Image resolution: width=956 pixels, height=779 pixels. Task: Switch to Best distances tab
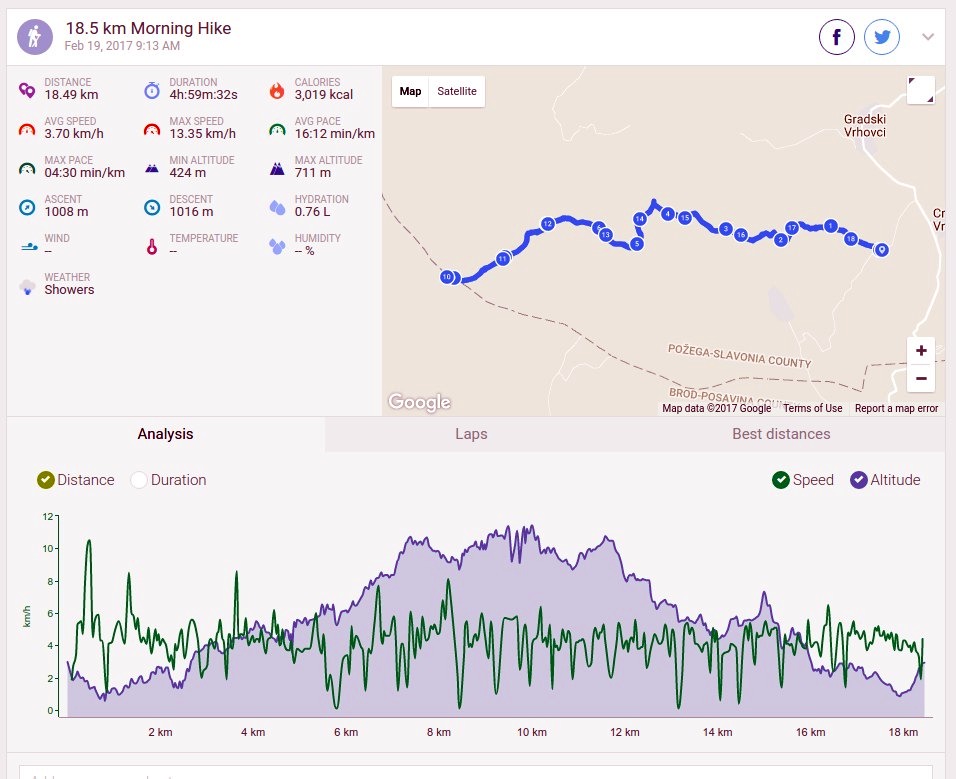(781, 434)
